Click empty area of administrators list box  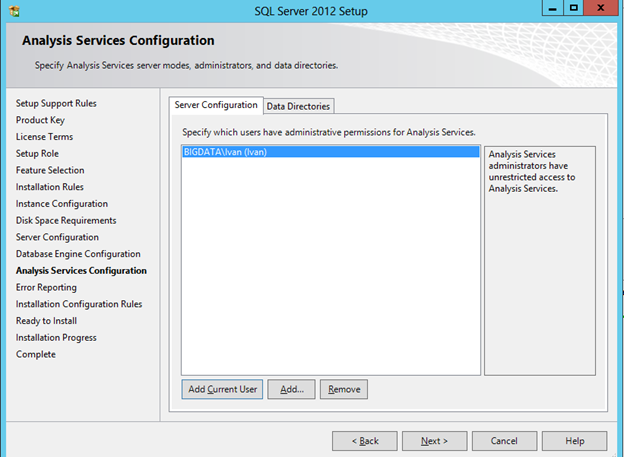(331, 267)
